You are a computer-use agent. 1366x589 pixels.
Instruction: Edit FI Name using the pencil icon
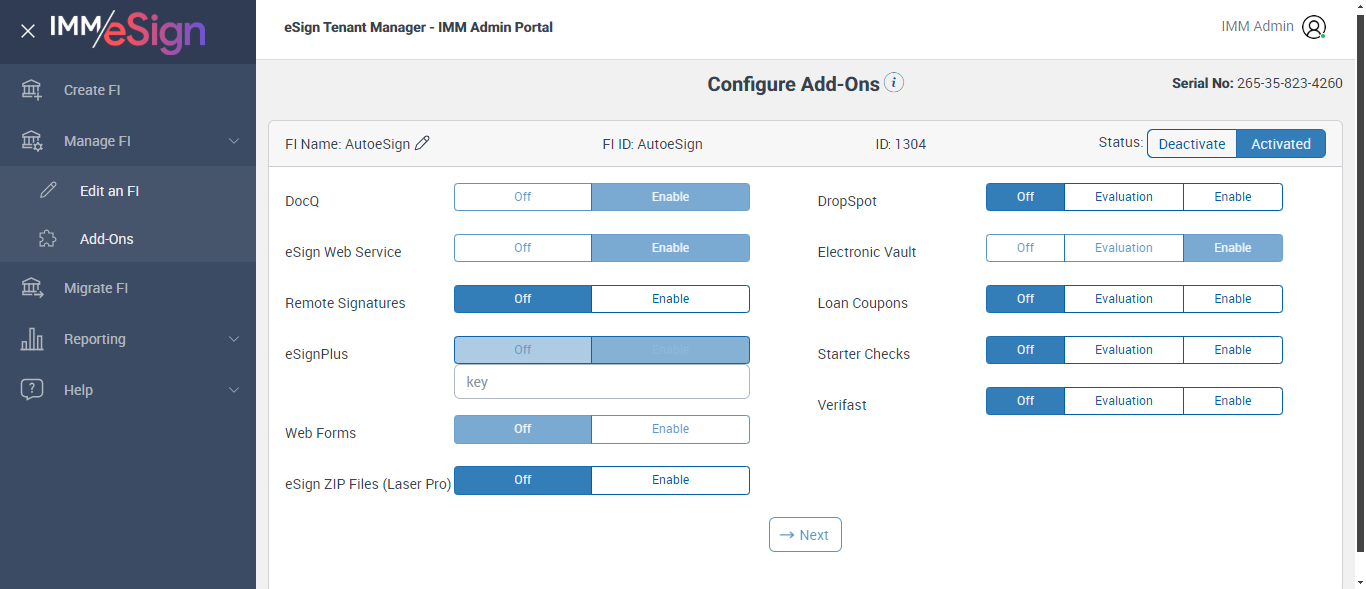[x=422, y=144]
